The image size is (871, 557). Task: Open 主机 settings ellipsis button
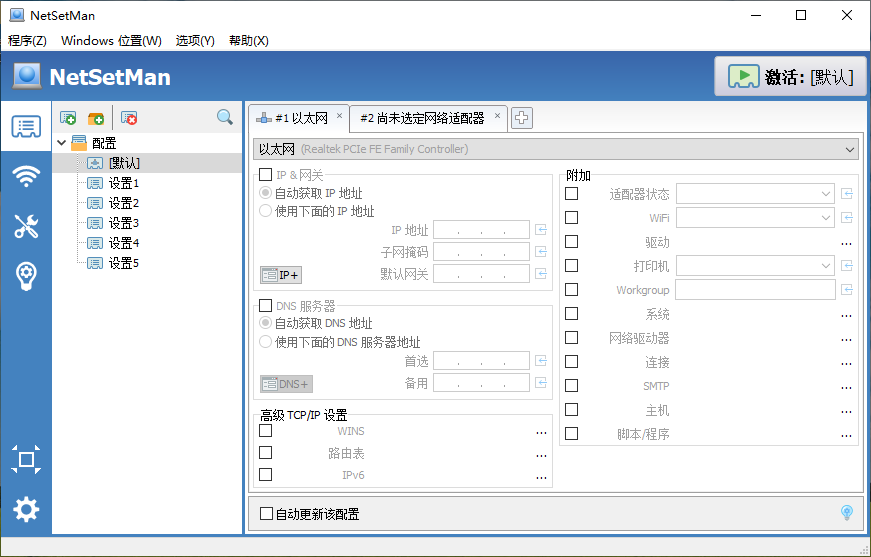point(846,412)
